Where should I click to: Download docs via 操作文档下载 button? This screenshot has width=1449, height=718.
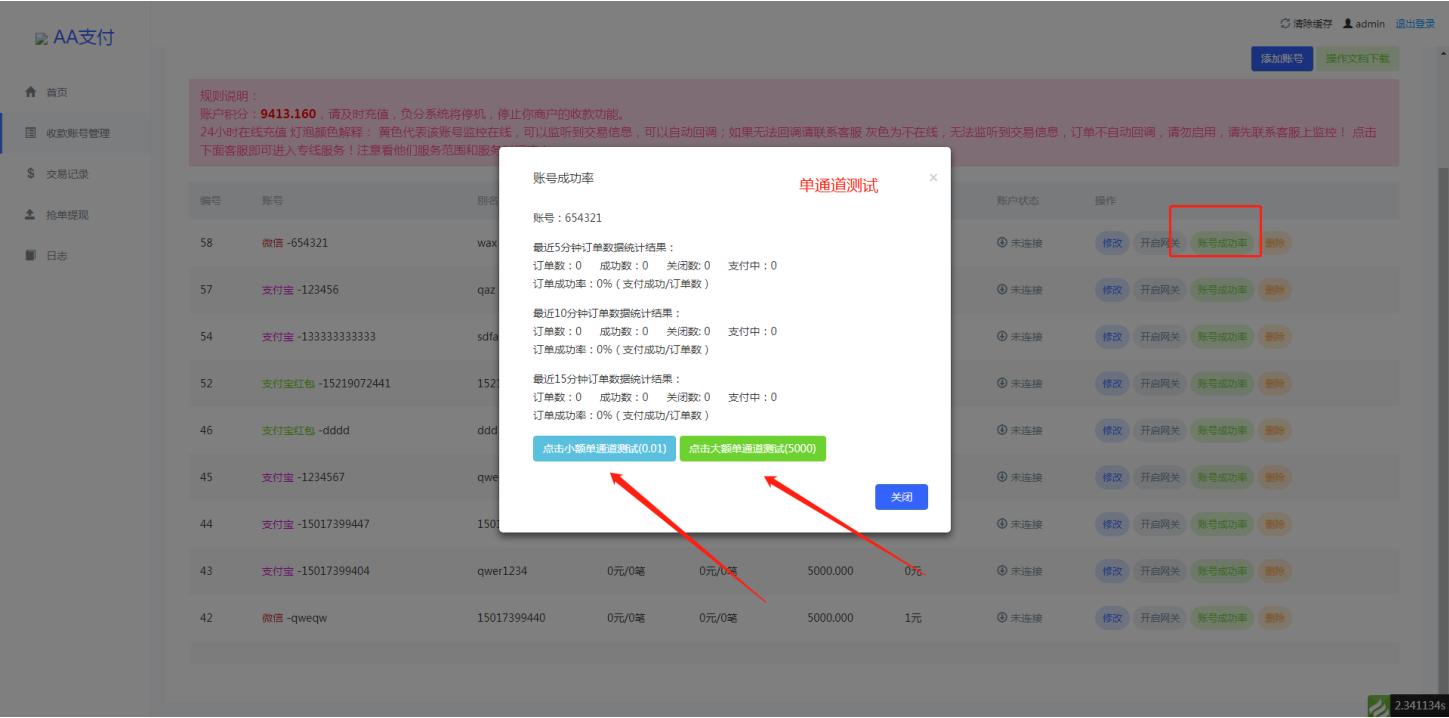[1357, 59]
